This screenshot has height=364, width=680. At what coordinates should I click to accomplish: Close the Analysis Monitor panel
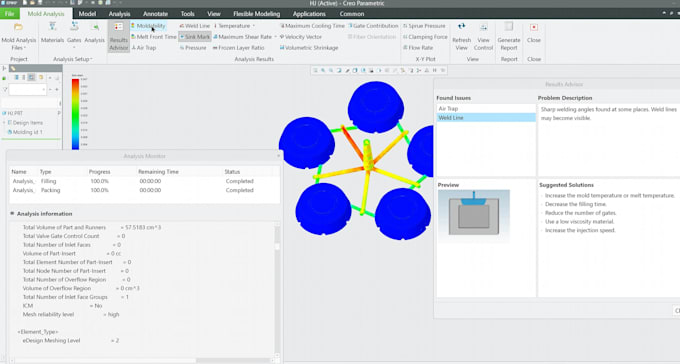(x=278, y=155)
